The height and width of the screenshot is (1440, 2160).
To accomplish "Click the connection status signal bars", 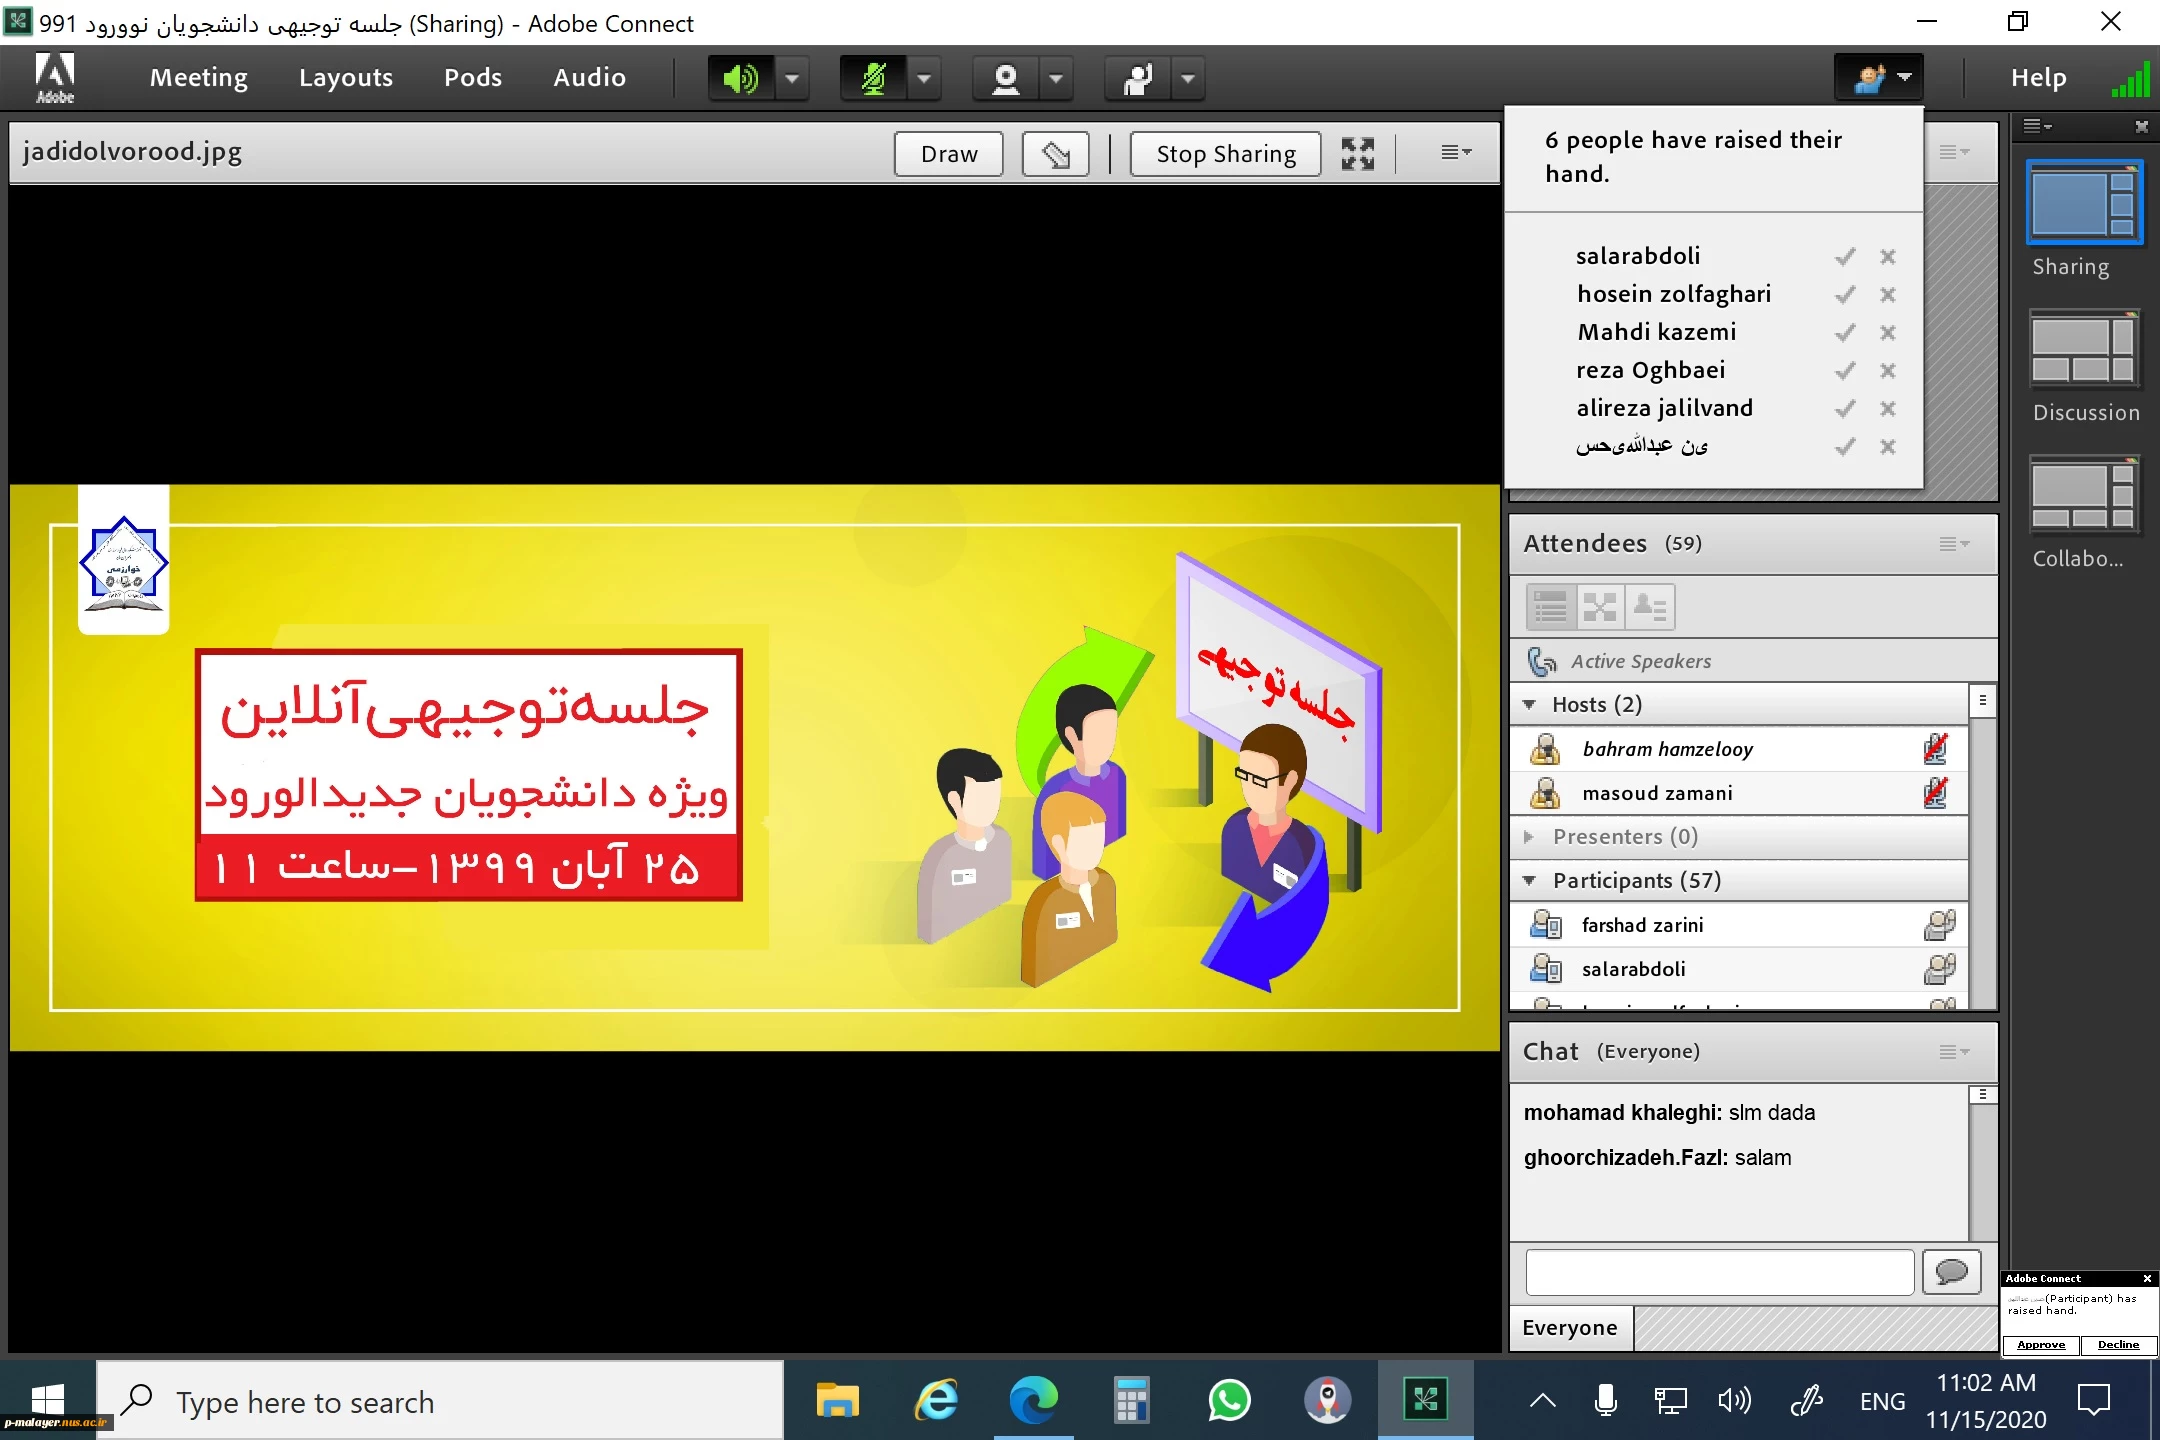I will (x=2130, y=78).
